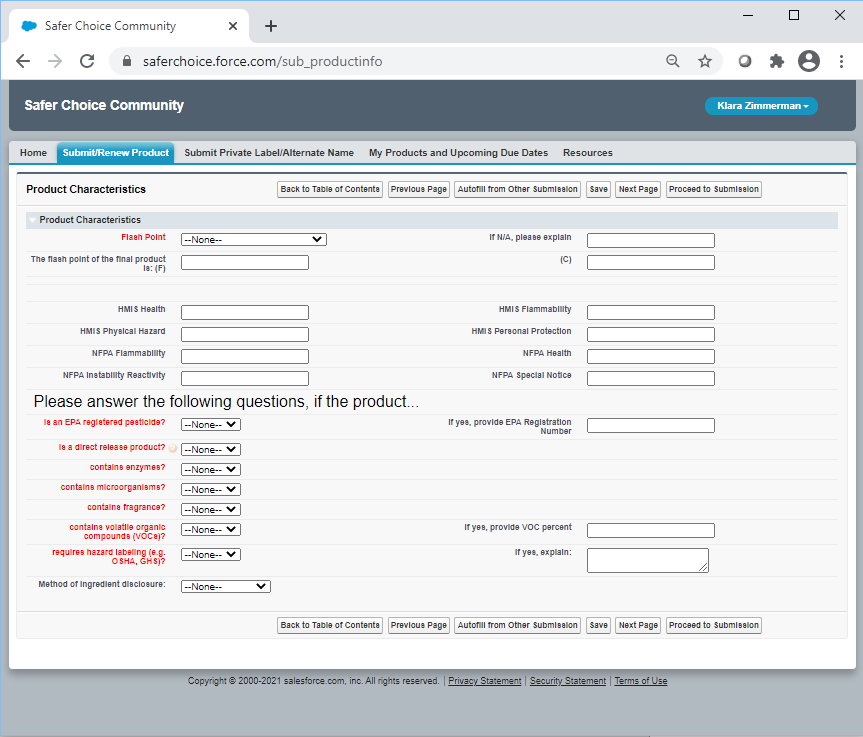Open Method of ingredient disclosure dropdown
Screen dimensions: 863x737
[225, 587]
